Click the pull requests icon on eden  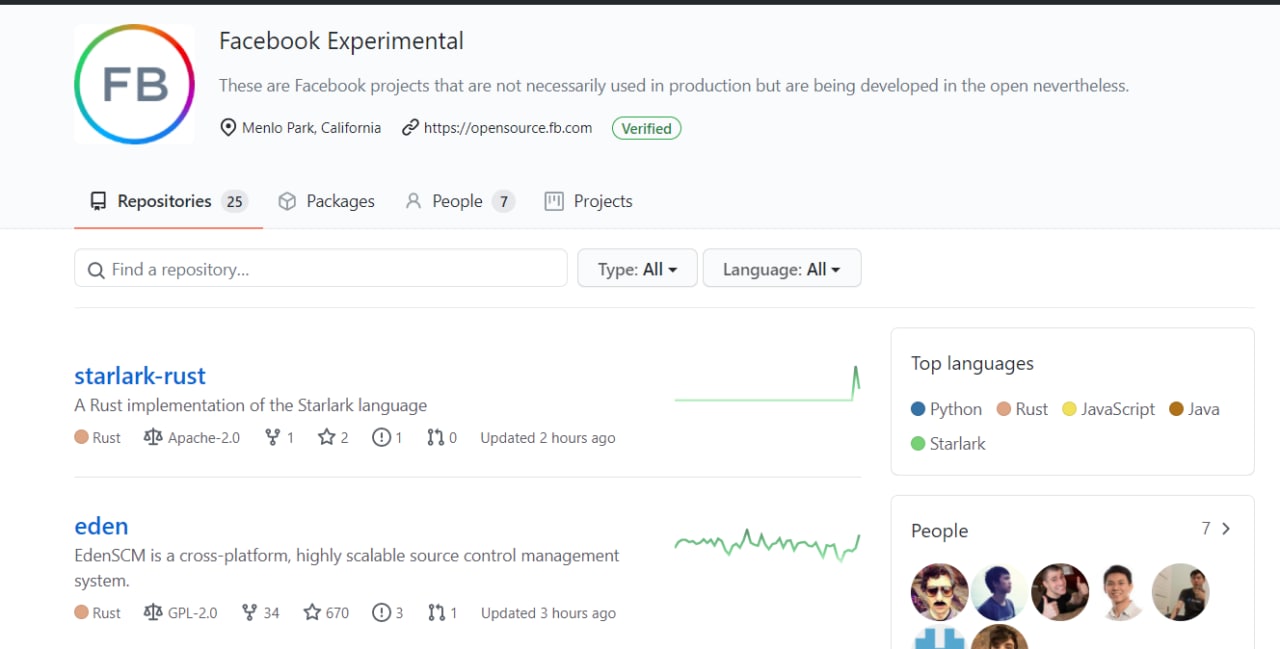tap(436, 612)
